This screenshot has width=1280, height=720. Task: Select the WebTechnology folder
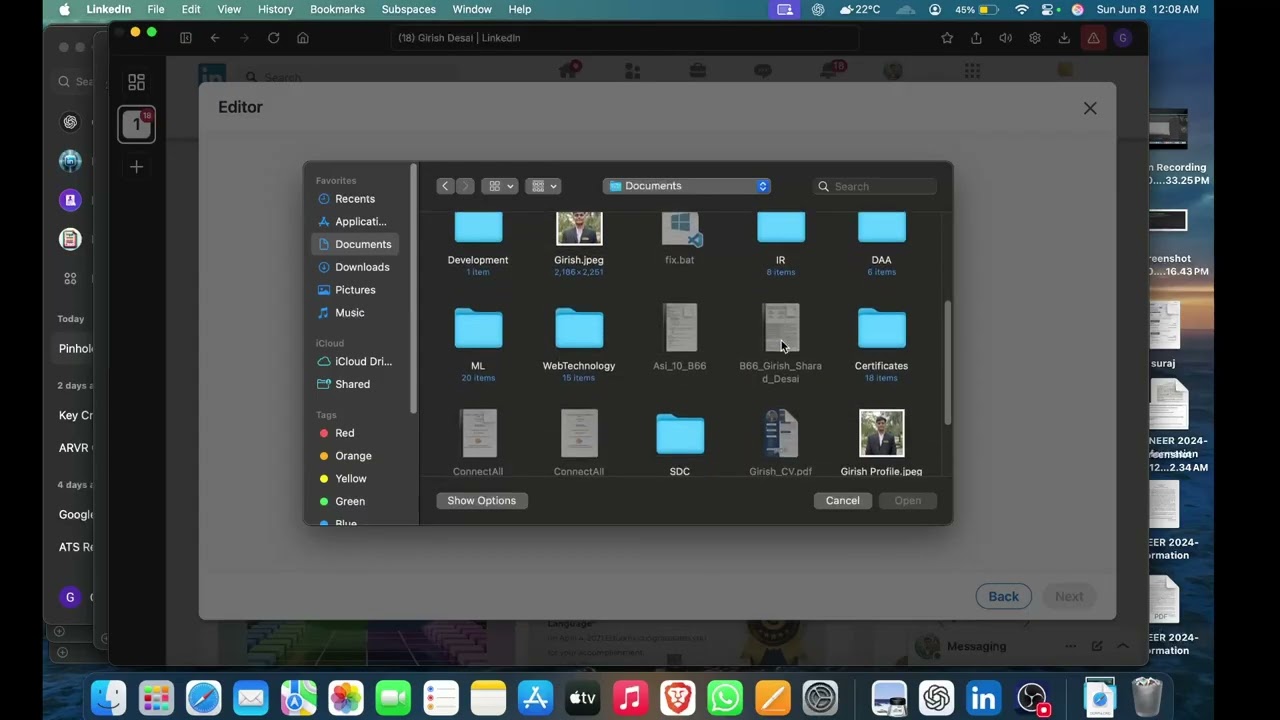point(579,343)
